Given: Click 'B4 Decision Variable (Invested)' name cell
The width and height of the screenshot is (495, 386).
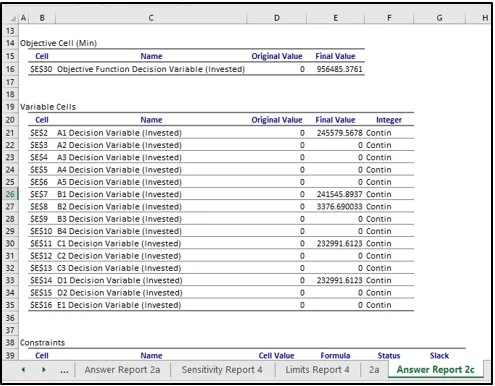Looking at the screenshot, I should pyautogui.click(x=119, y=231).
